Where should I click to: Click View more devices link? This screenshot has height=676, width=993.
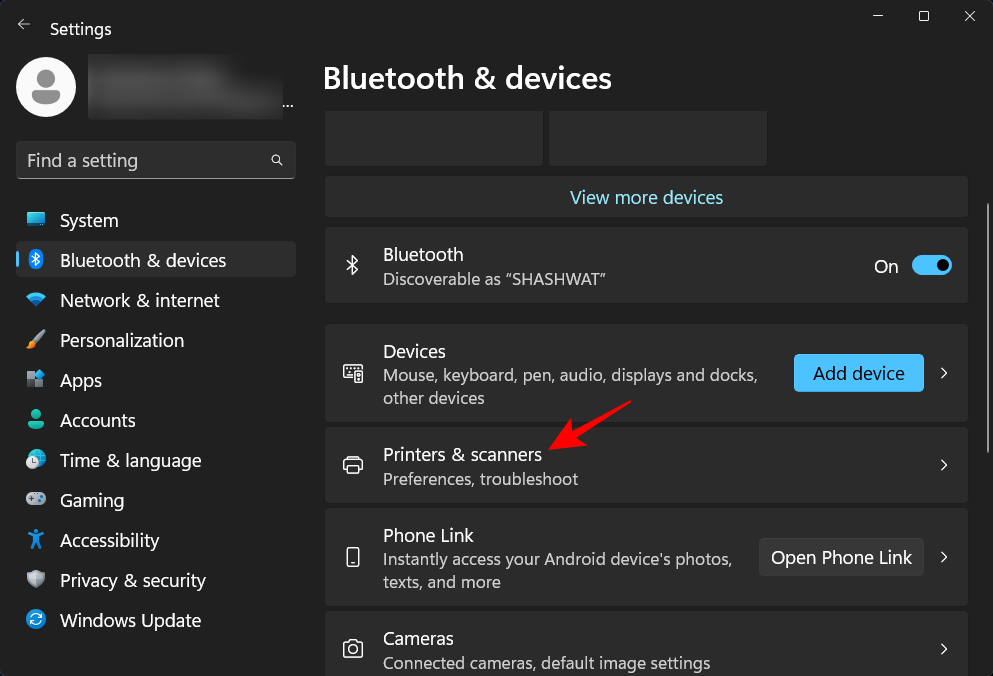coord(646,197)
